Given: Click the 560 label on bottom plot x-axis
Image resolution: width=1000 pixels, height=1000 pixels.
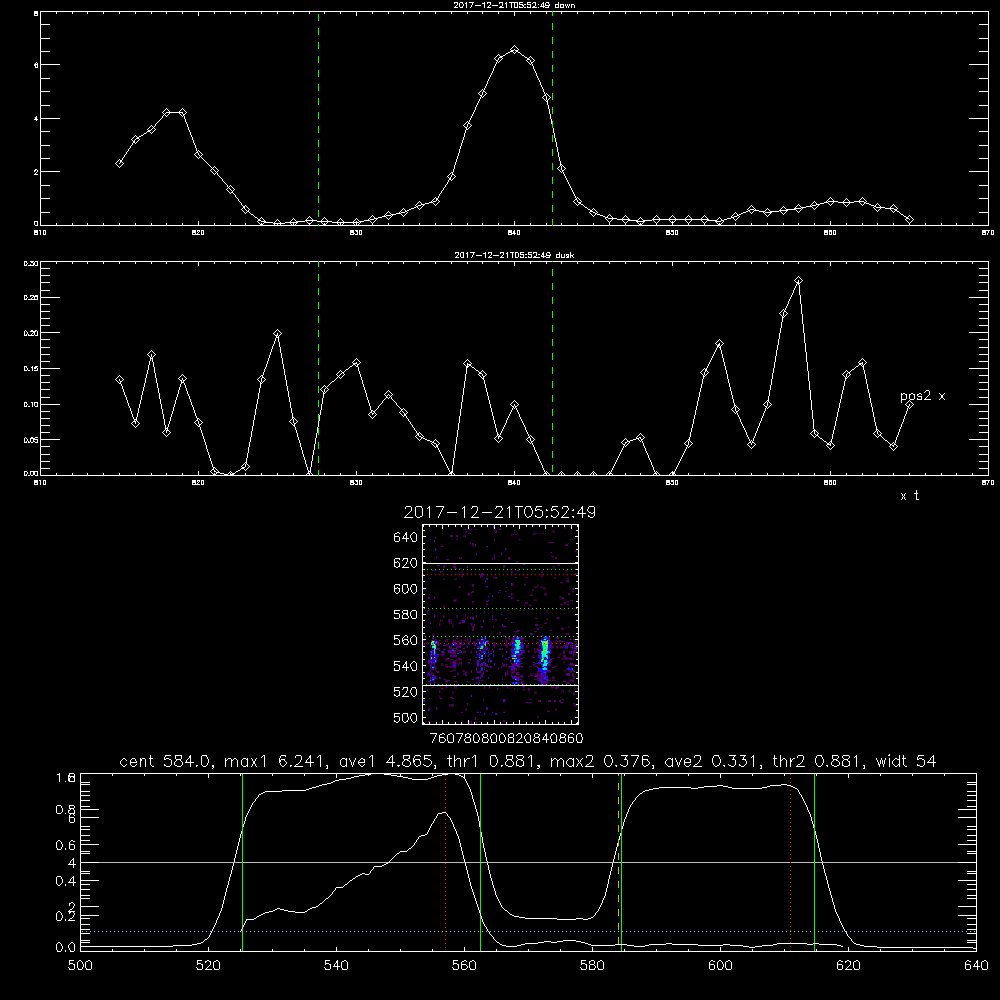Looking at the screenshot, I should point(464,966).
